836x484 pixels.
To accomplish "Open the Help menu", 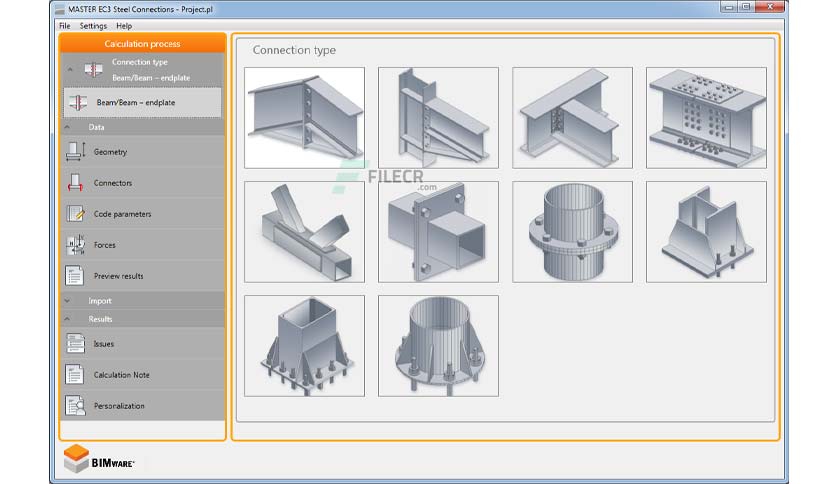I will (x=124, y=26).
